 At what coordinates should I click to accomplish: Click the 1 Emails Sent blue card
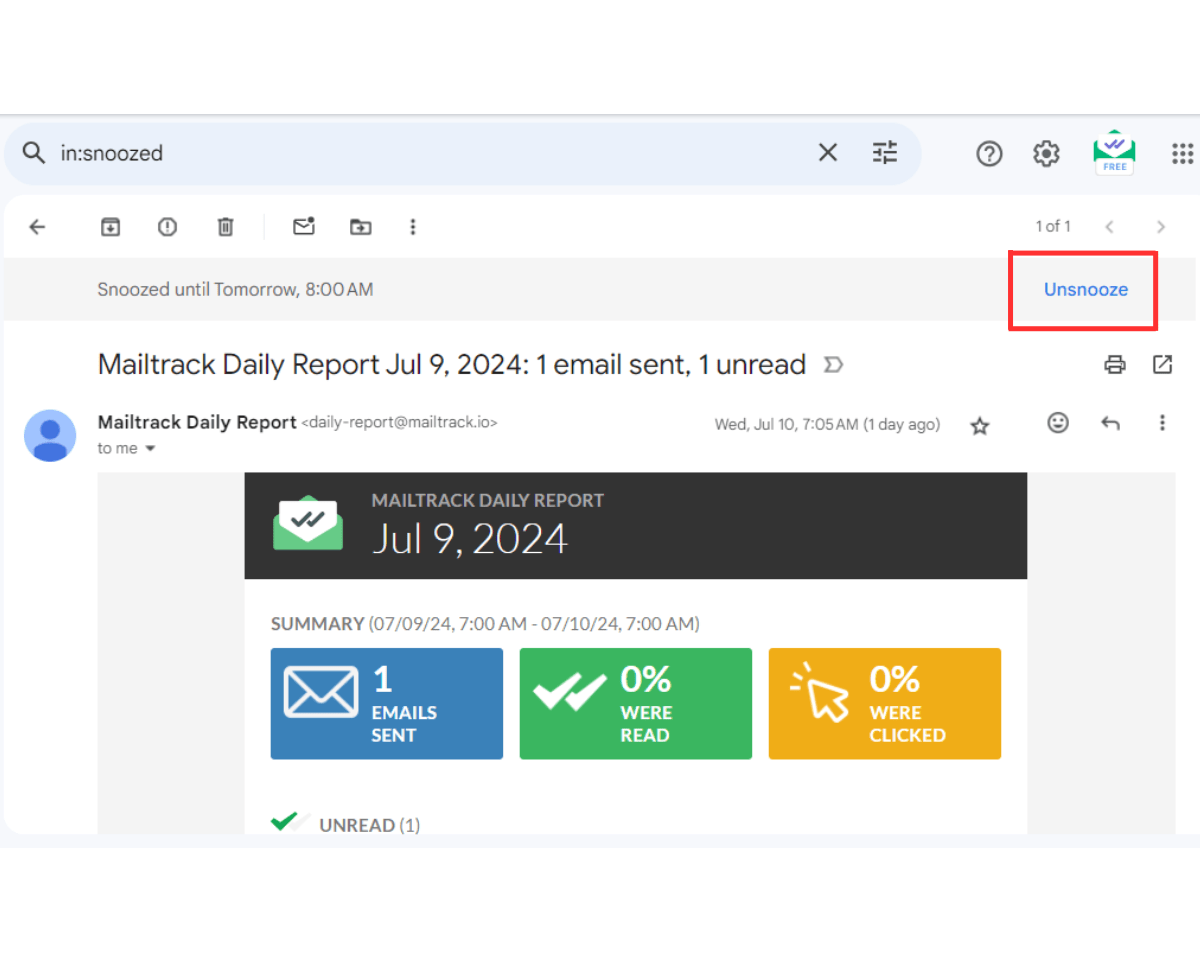pyautogui.click(x=387, y=704)
